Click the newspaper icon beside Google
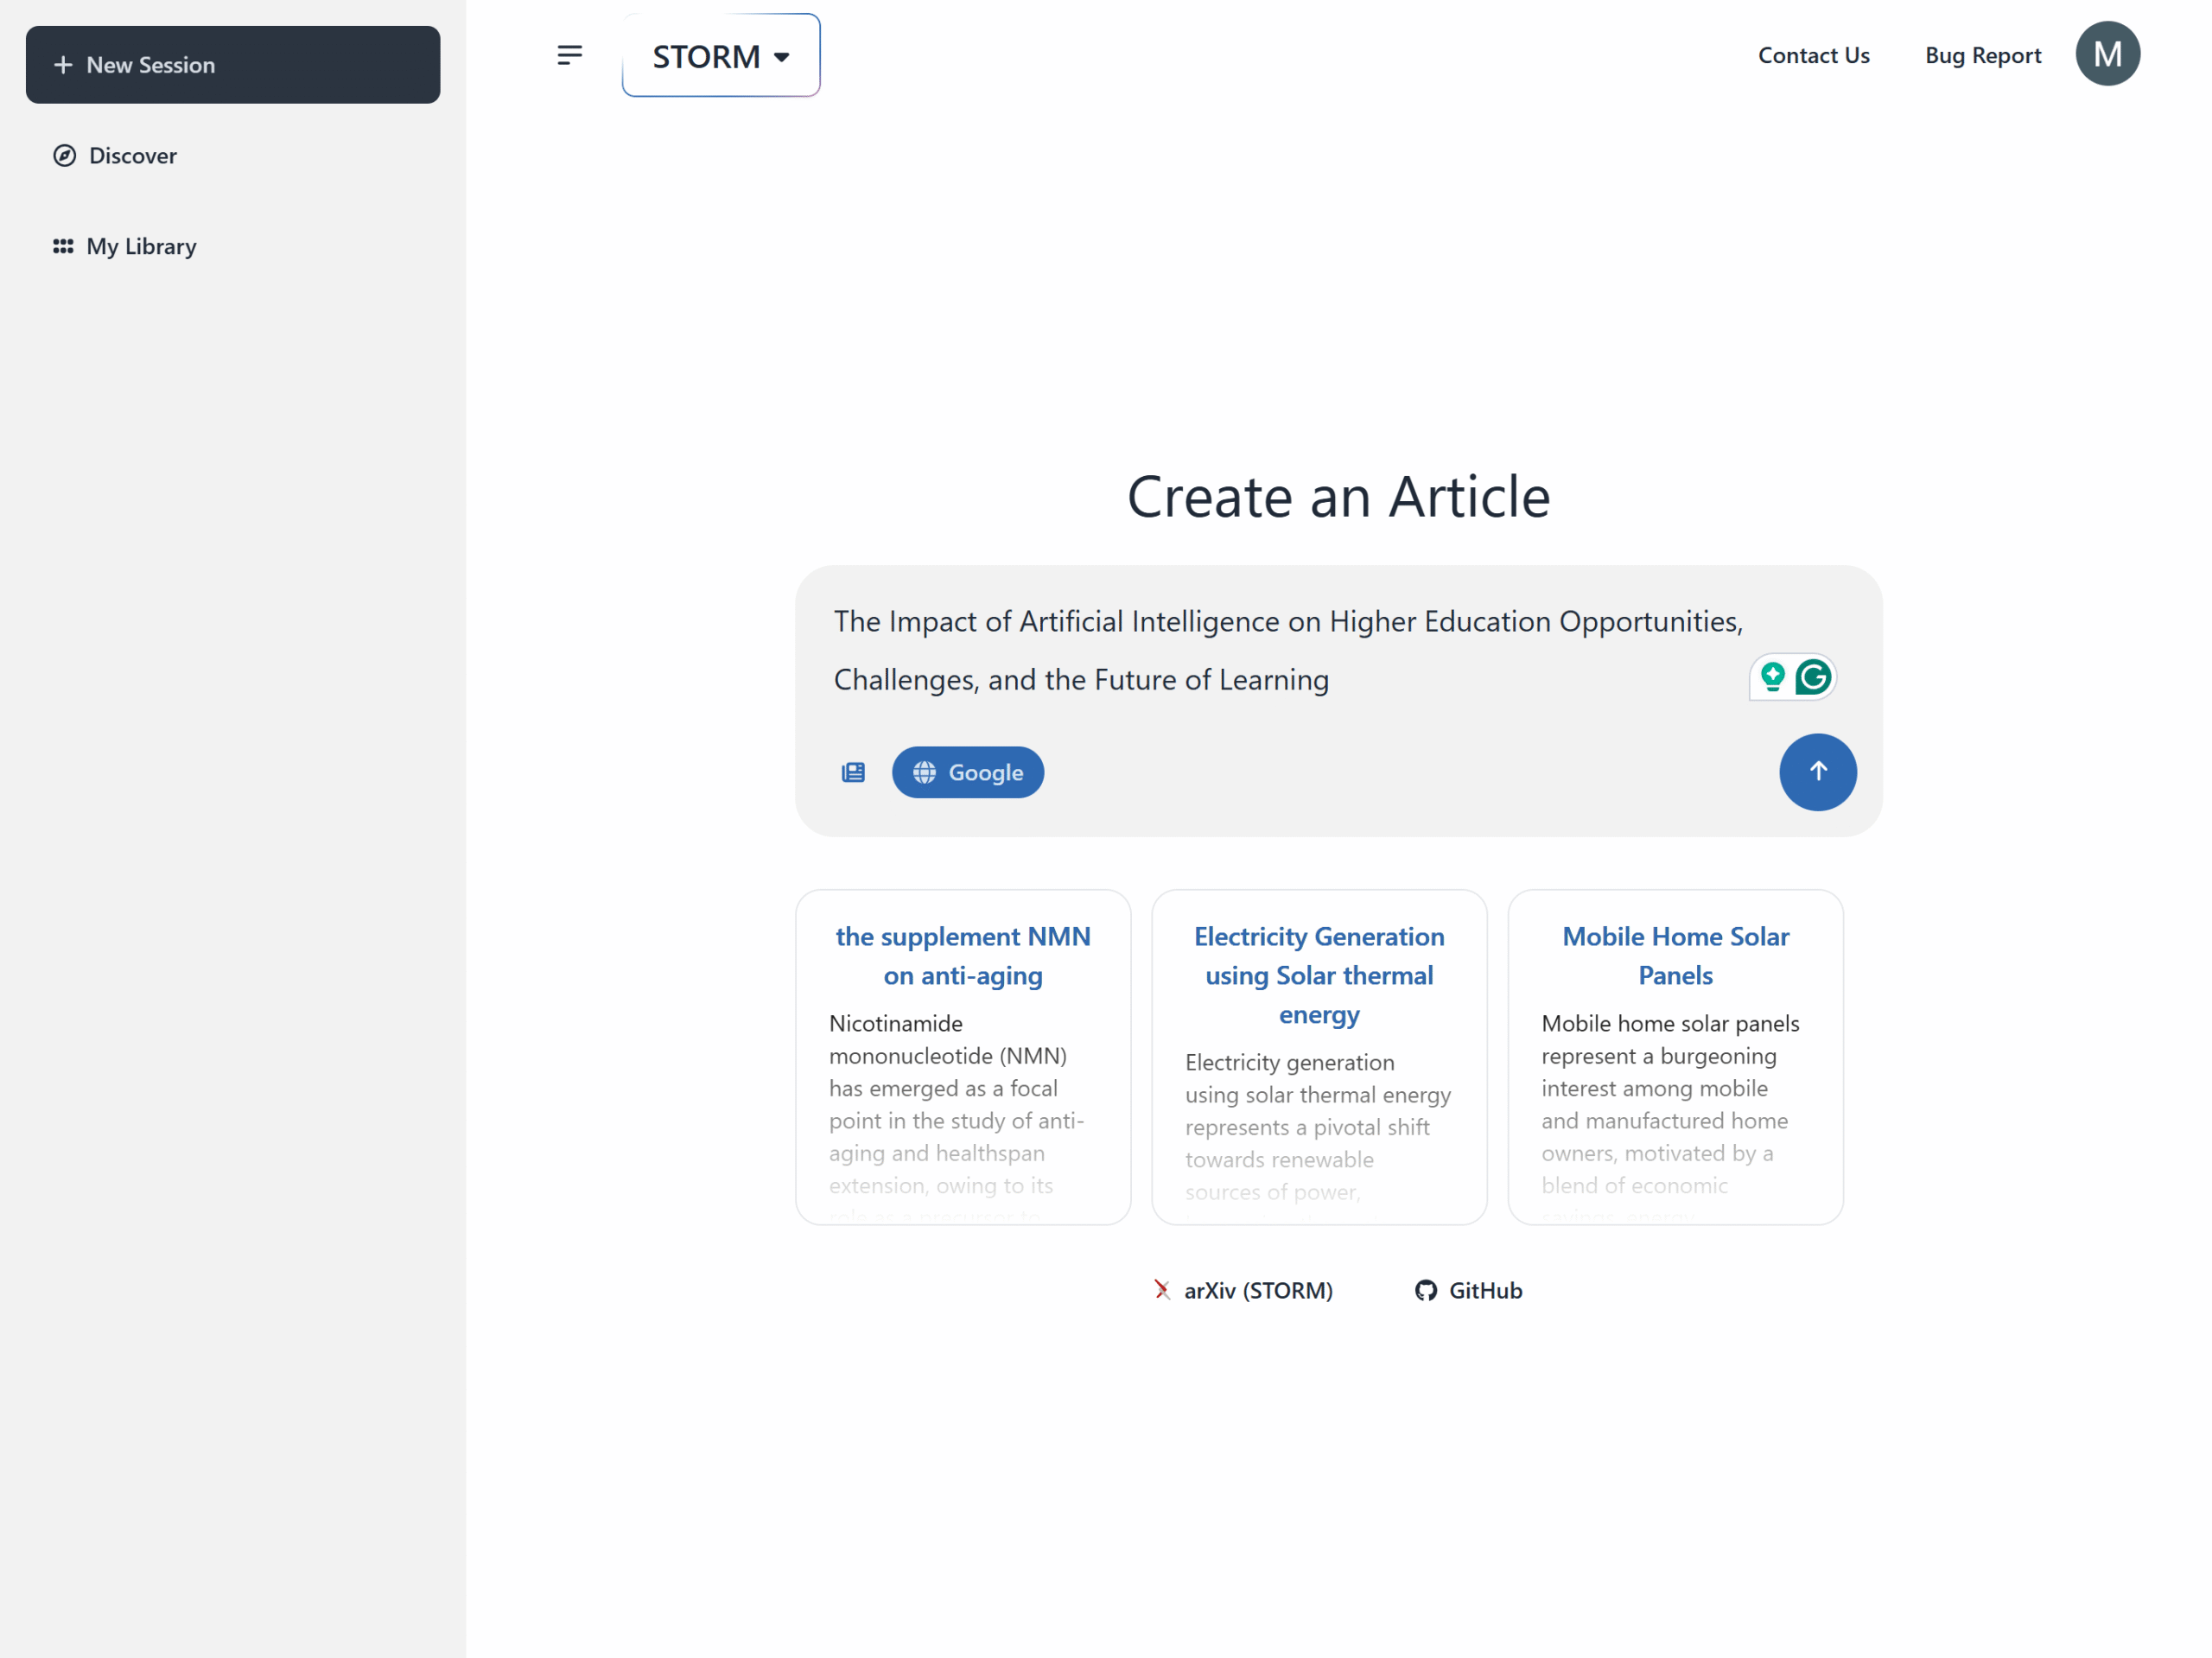2212x1658 pixels. (853, 772)
